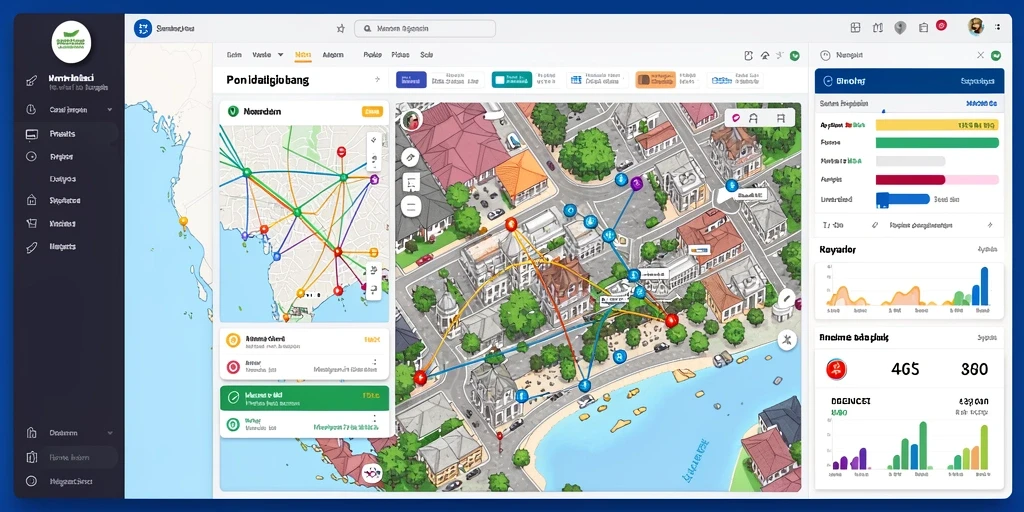Click the pin icon beside Ponidaigiobang
Image resolution: width=1024 pixels, height=512 pixels.
tap(377, 80)
